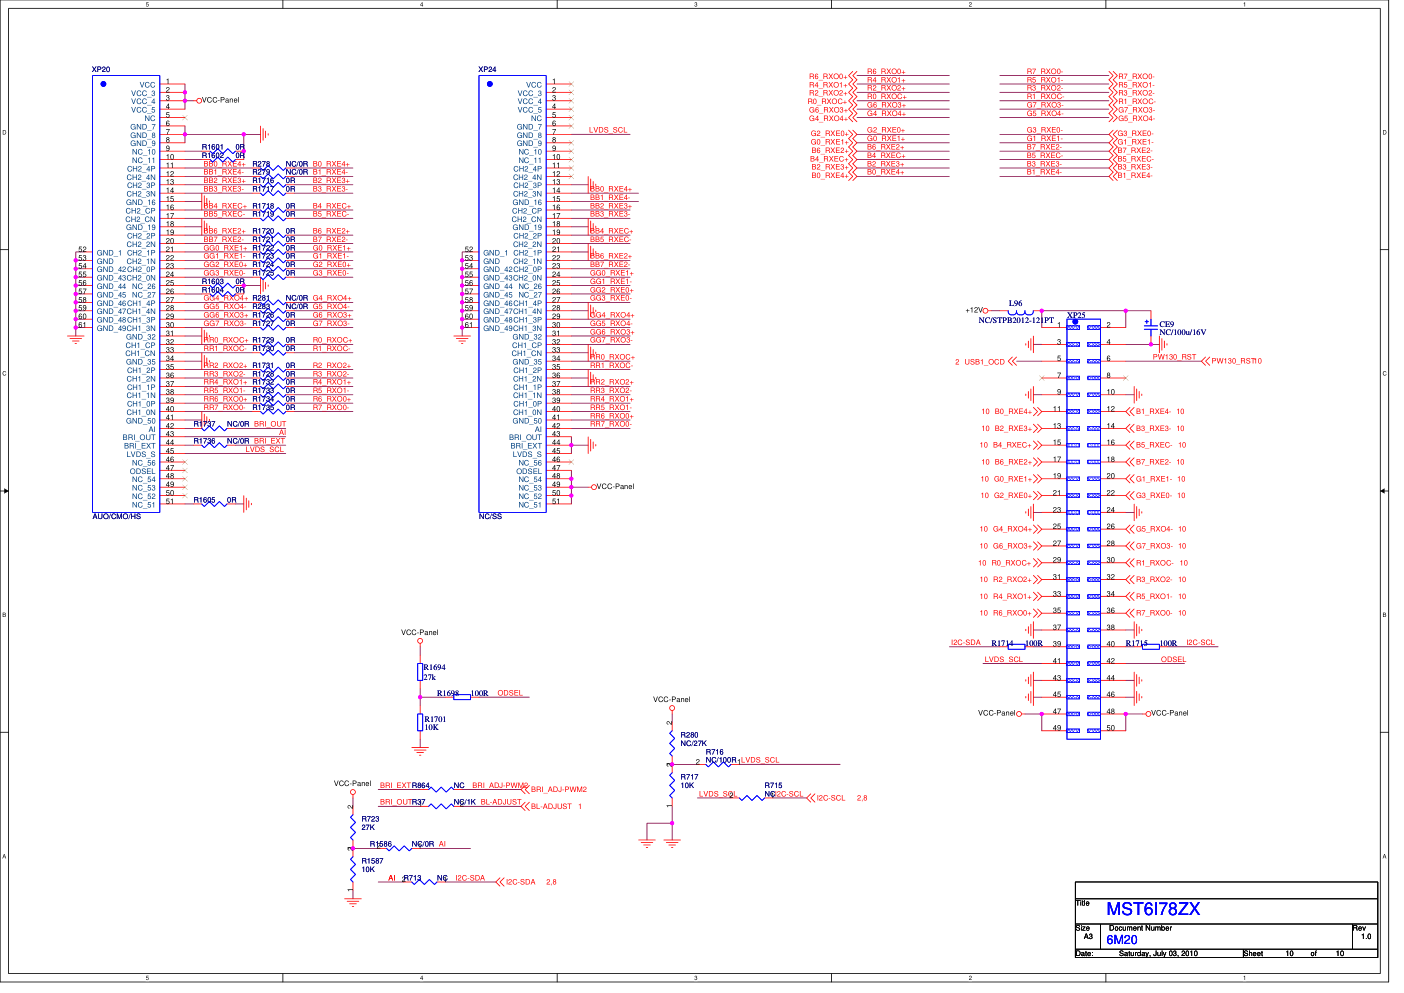Click the +12V power symbol

[976, 311]
